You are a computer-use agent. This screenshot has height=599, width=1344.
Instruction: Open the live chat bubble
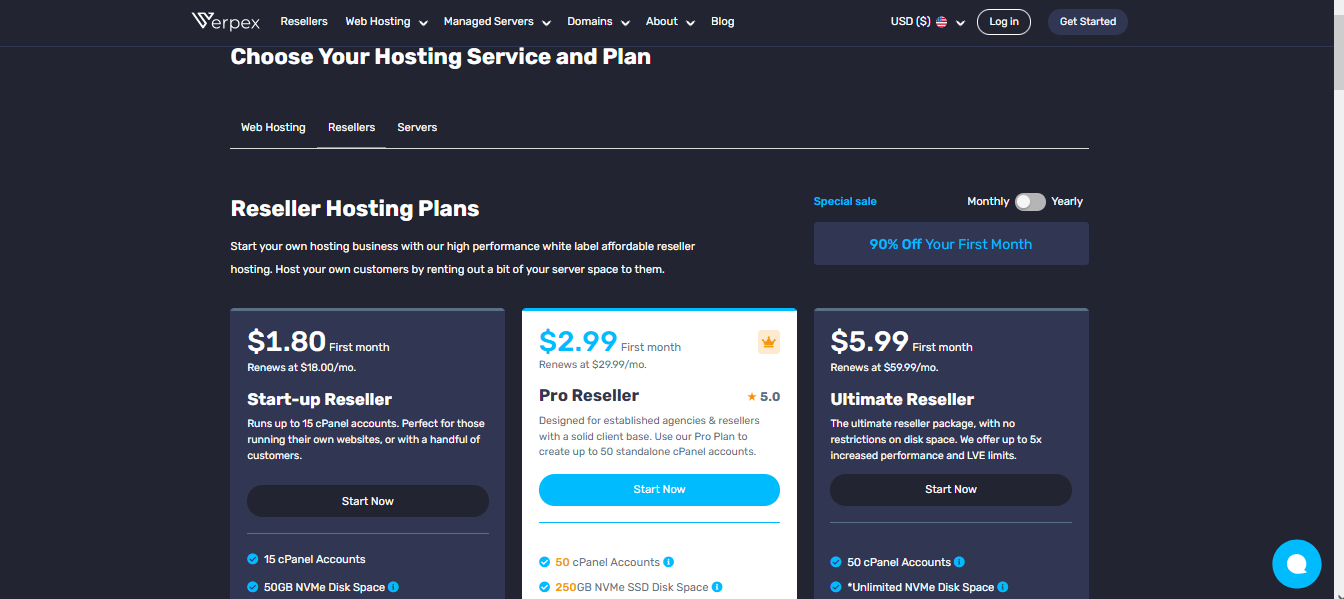click(x=1296, y=563)
